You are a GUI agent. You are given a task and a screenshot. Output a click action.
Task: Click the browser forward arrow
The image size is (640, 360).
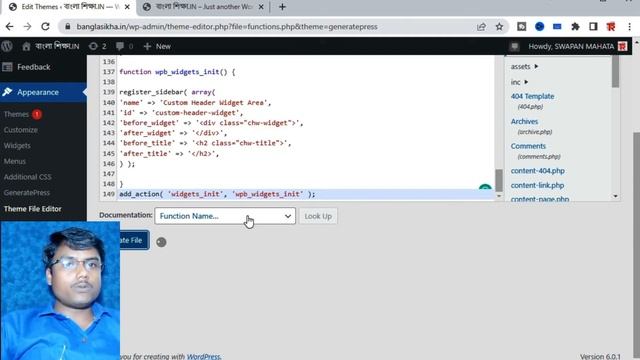coord(27,27)
